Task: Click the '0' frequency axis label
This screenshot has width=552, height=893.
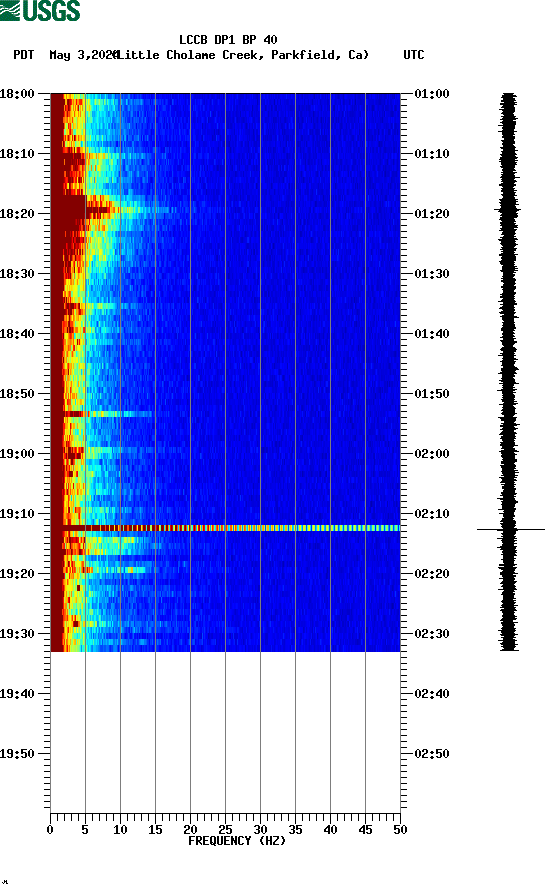Action: pyautogui.click(x=50, y=830)
